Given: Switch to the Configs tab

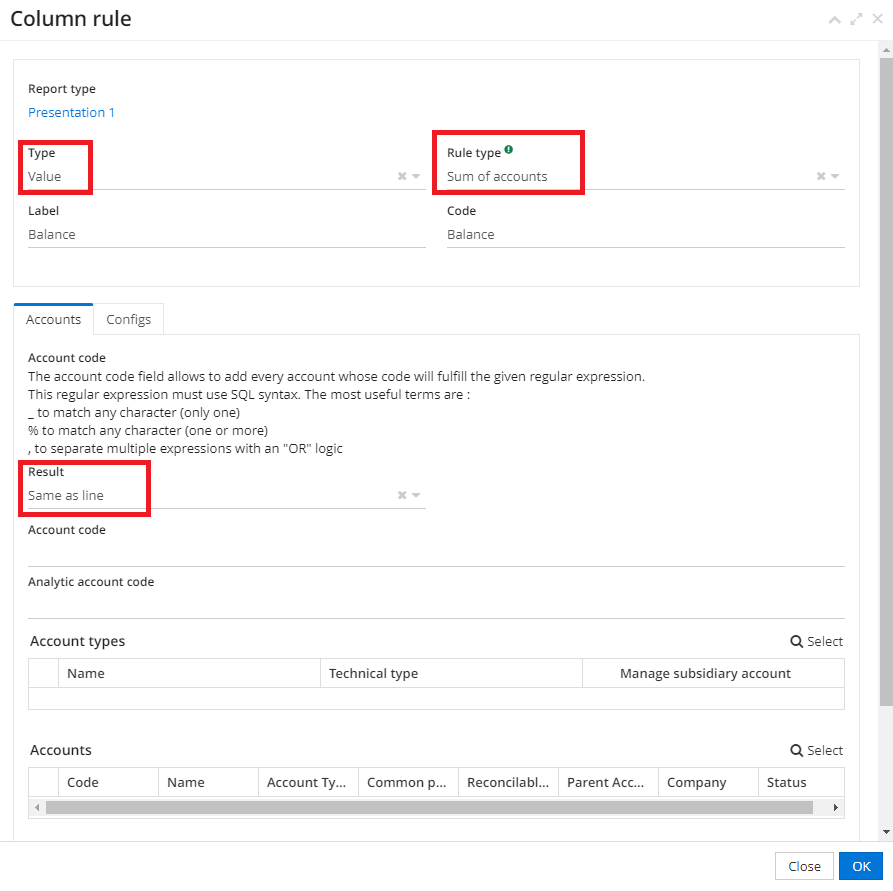Looking at the screenshot, I should point(129,319).
